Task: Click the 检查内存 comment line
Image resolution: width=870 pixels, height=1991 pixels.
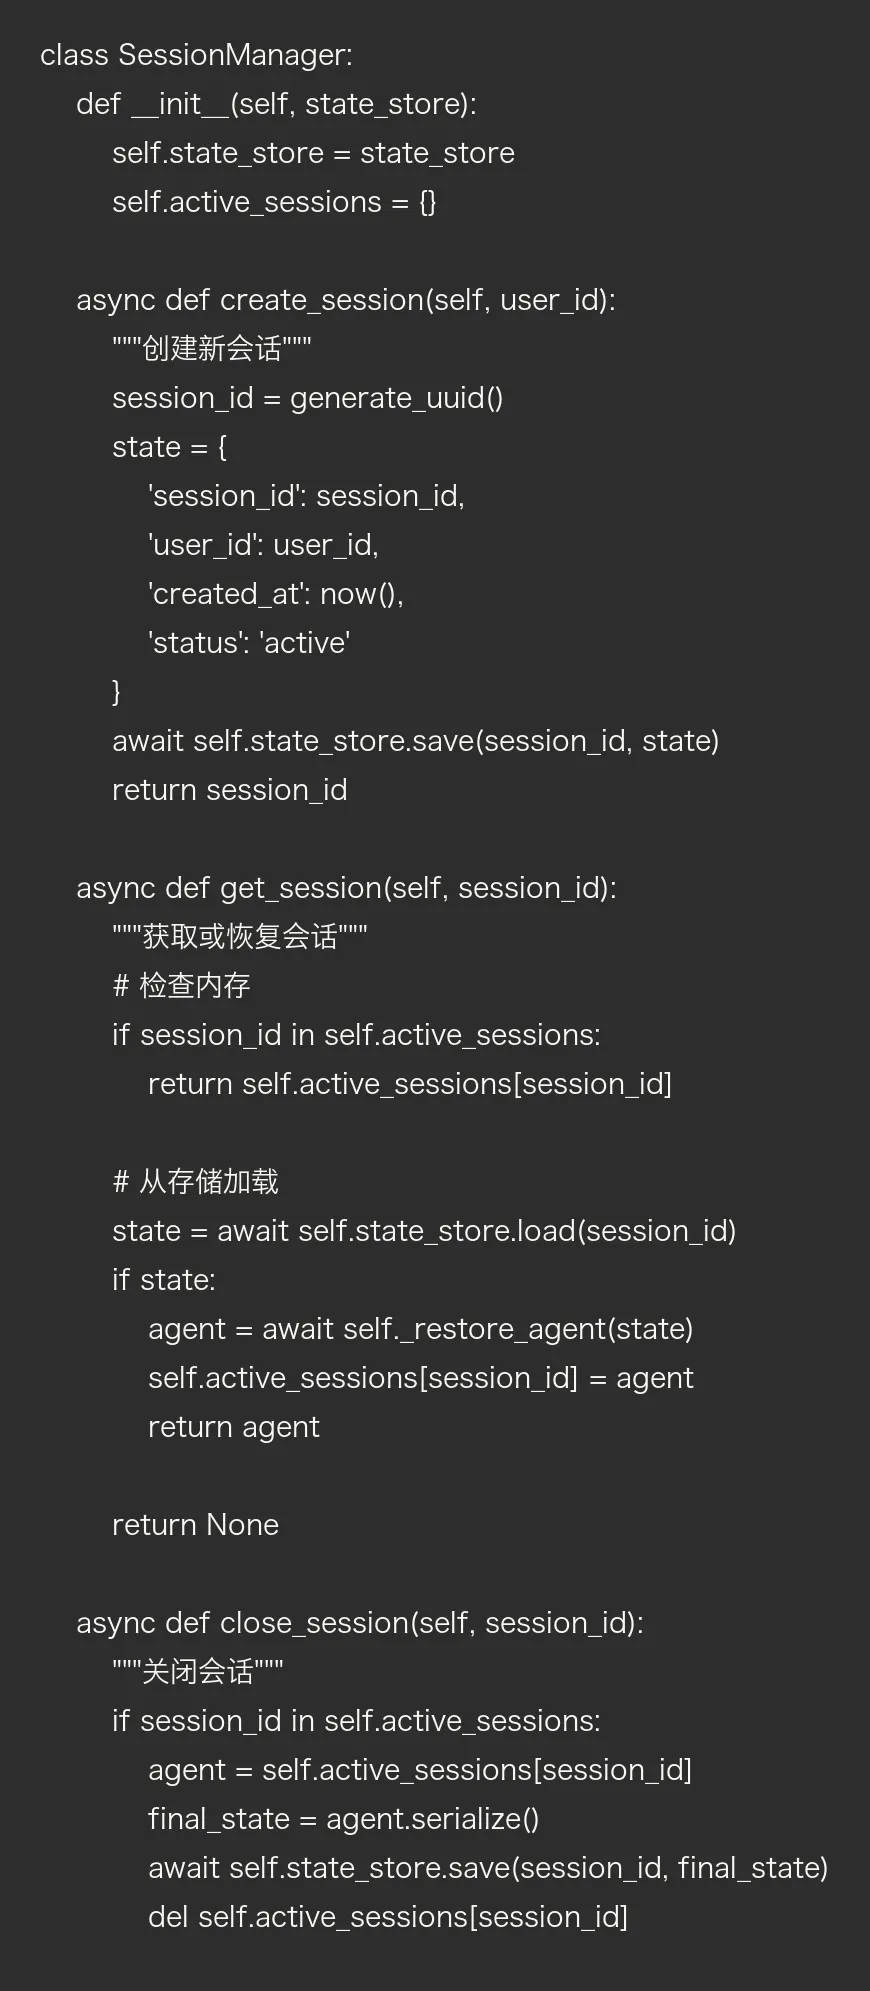Action: click(x=181, y=986)
